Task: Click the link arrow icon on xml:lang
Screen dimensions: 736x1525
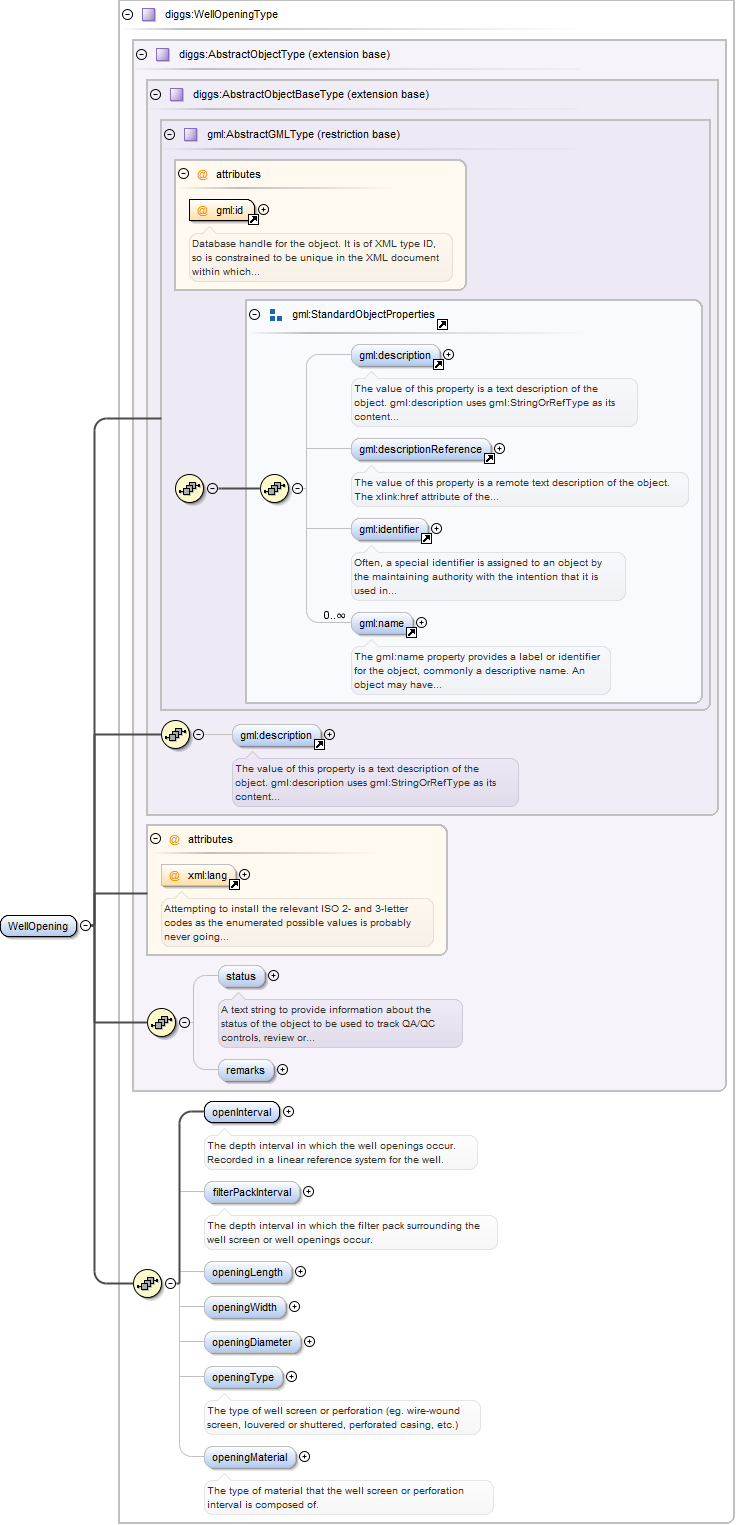Action: 234,884
